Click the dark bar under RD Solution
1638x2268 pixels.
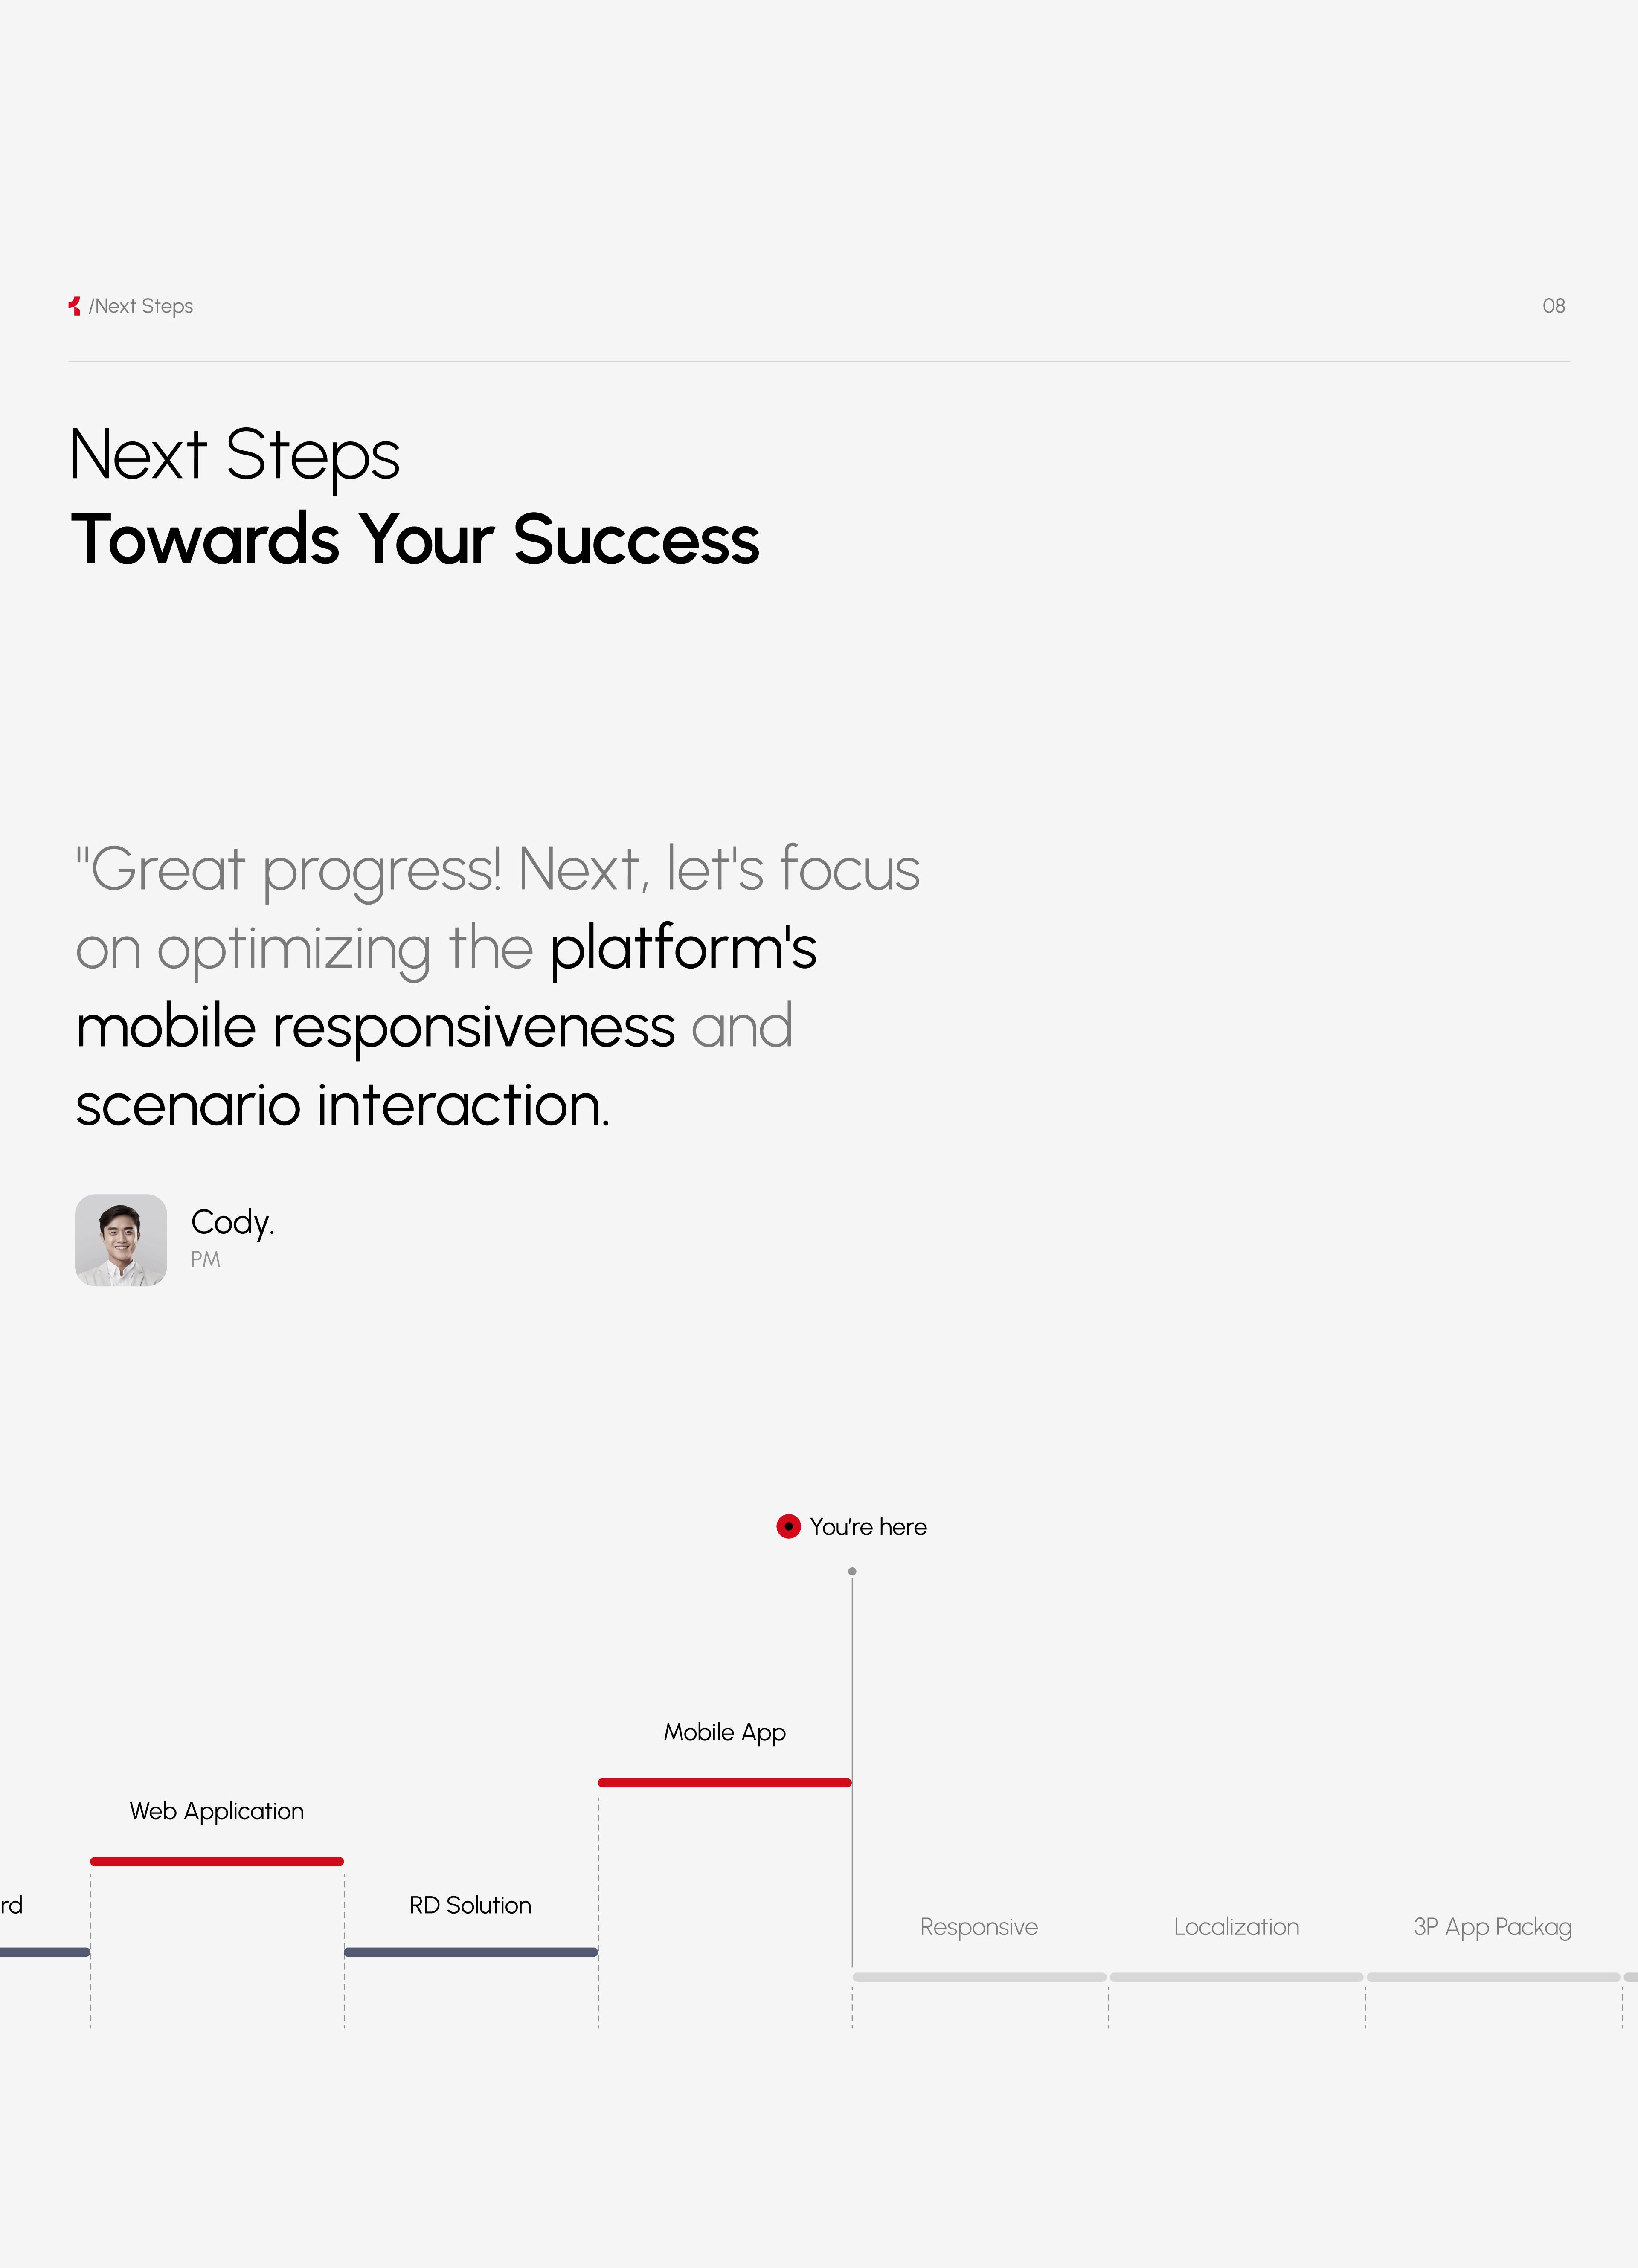470,1952
